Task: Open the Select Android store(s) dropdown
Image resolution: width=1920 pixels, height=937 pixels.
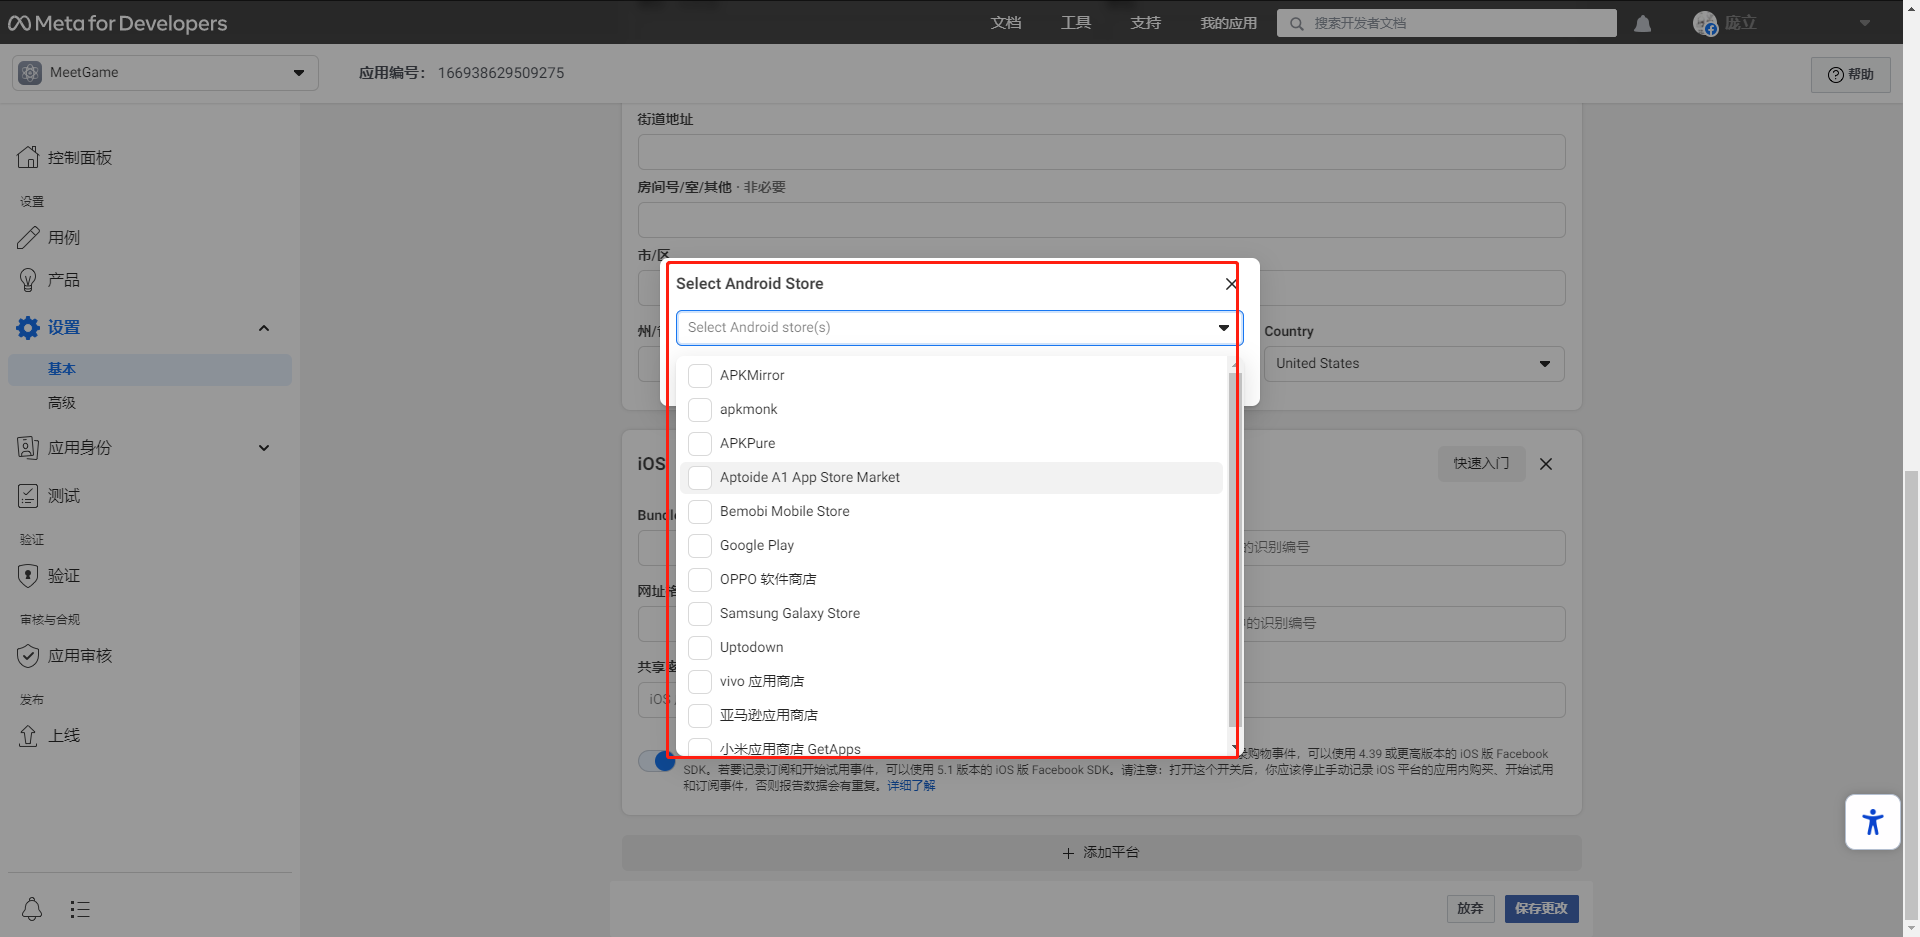Action: pyautogui.click(x=959, y=328)
